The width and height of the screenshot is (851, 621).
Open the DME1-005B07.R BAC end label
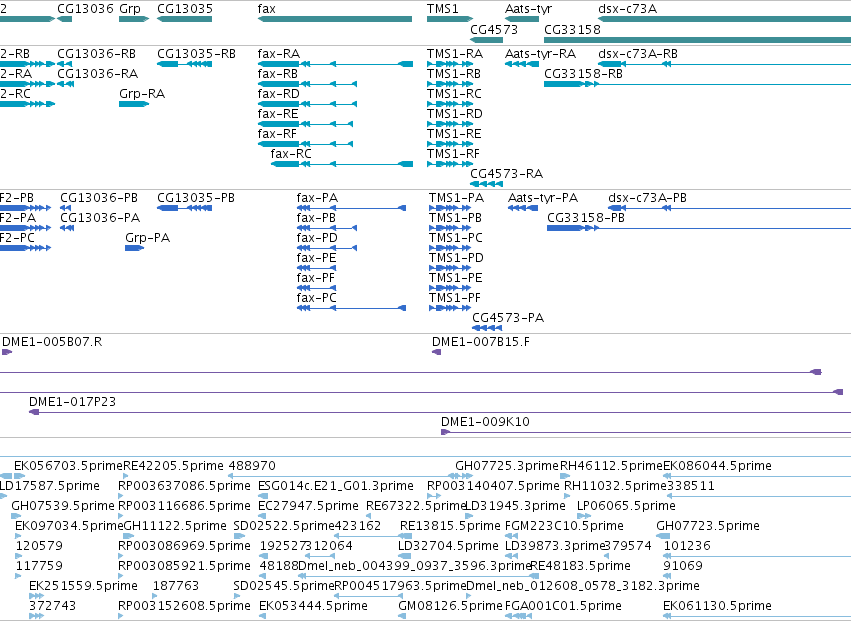52,342
